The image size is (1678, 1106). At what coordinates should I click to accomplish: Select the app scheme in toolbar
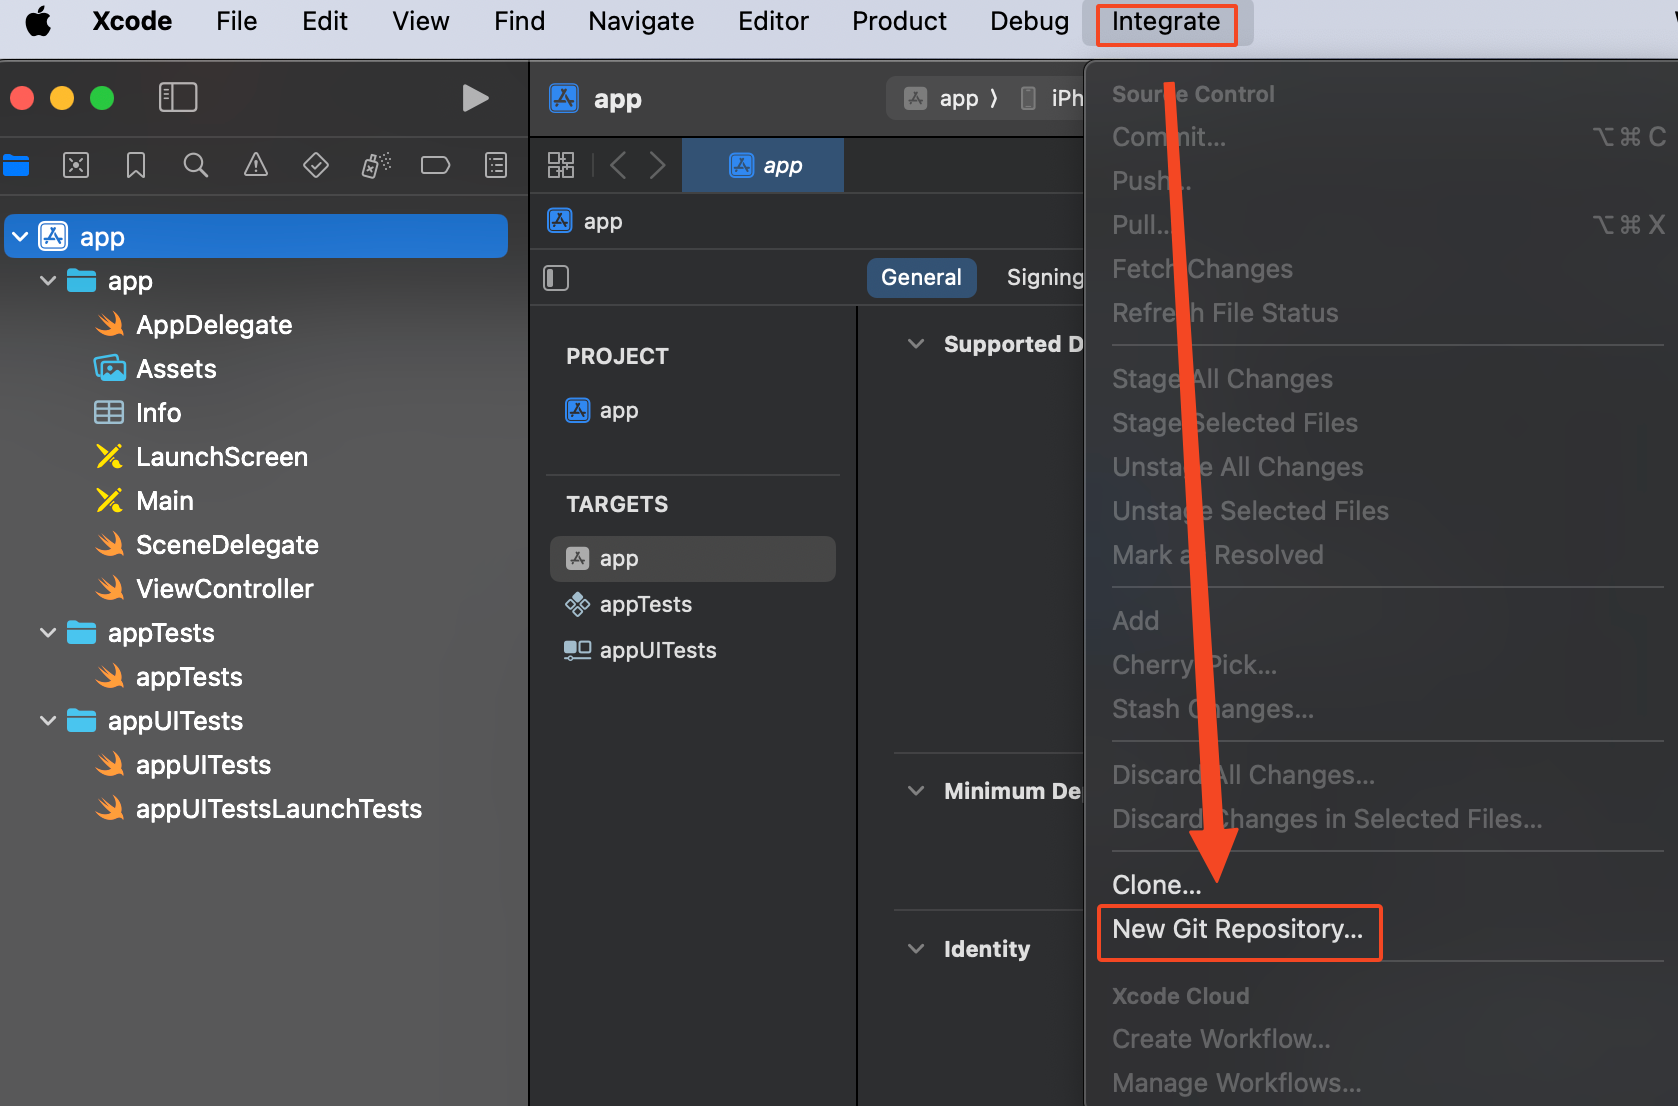[x=942, y=98]
